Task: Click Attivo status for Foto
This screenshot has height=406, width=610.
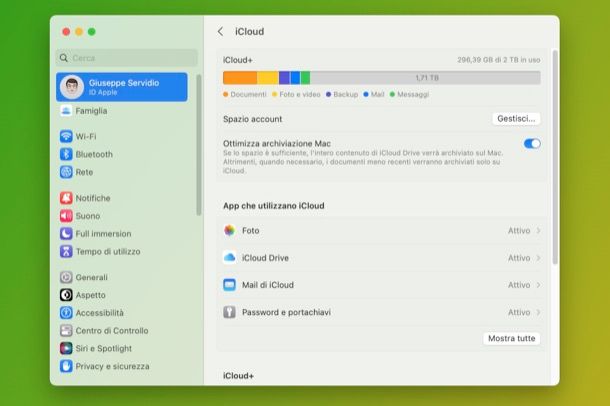Action: pos(519,231)
